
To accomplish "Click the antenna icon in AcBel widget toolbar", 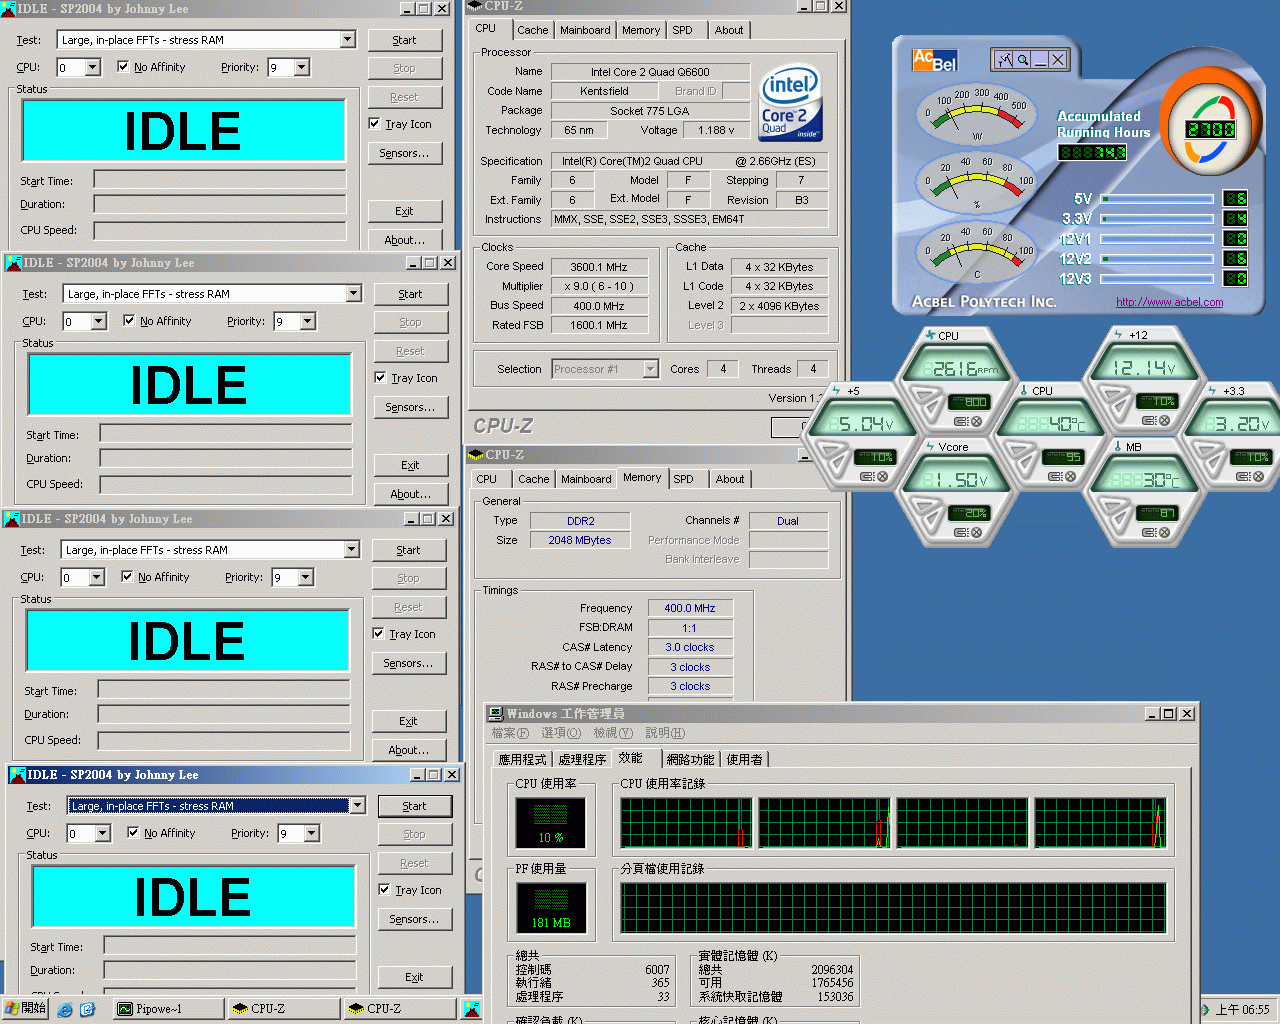I will click(x=1005, y=60).
